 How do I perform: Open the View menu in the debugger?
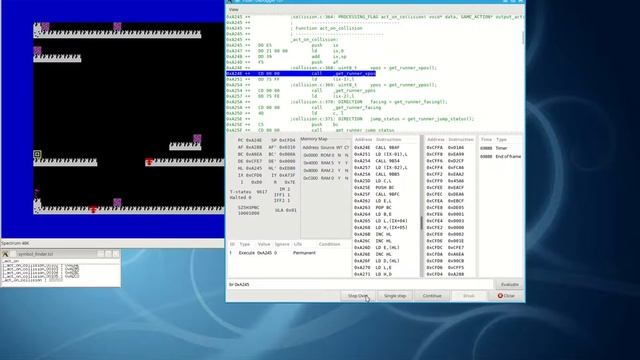(x=233, y=9)
